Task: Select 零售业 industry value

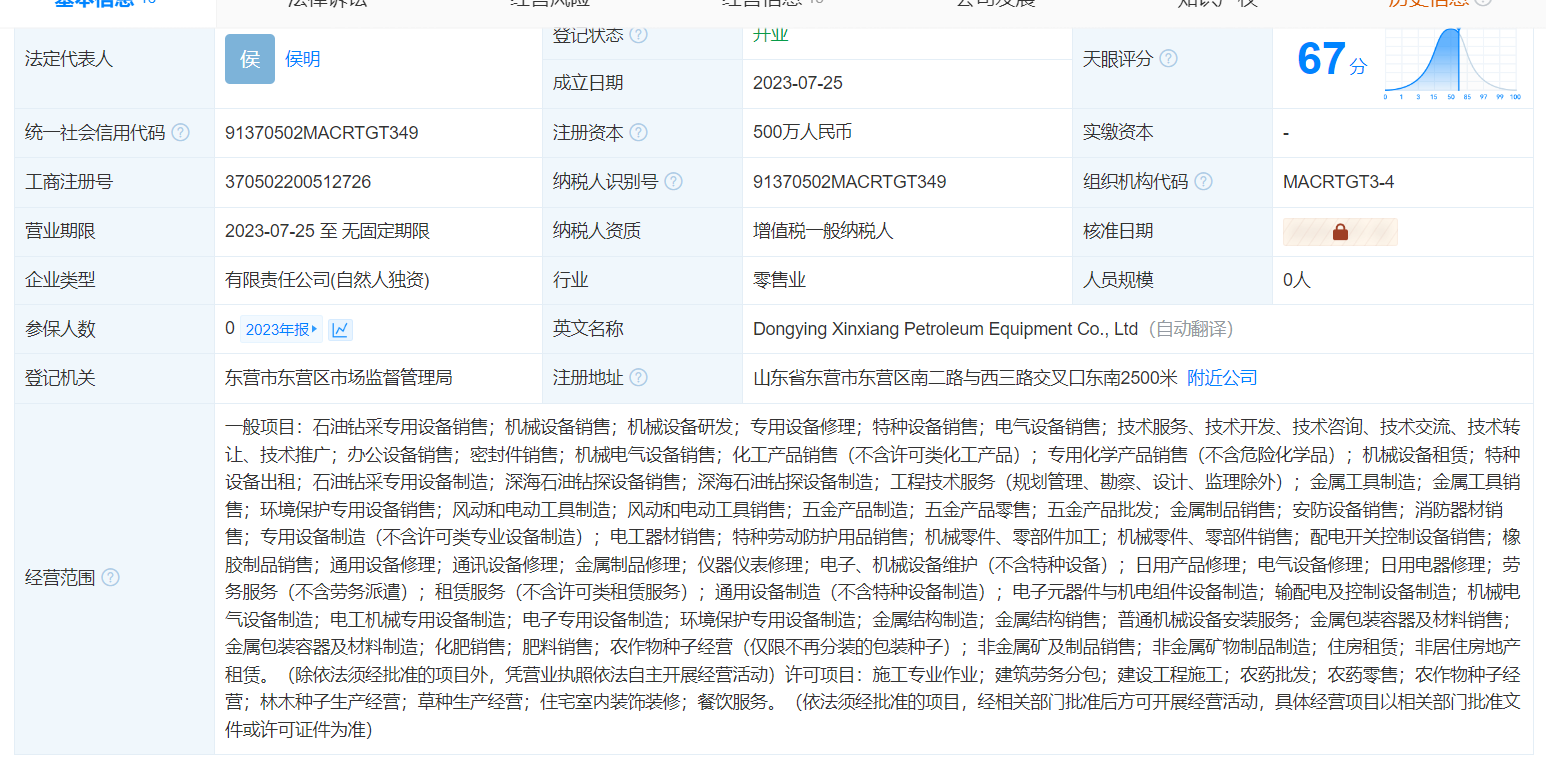Action: point(780,280)
